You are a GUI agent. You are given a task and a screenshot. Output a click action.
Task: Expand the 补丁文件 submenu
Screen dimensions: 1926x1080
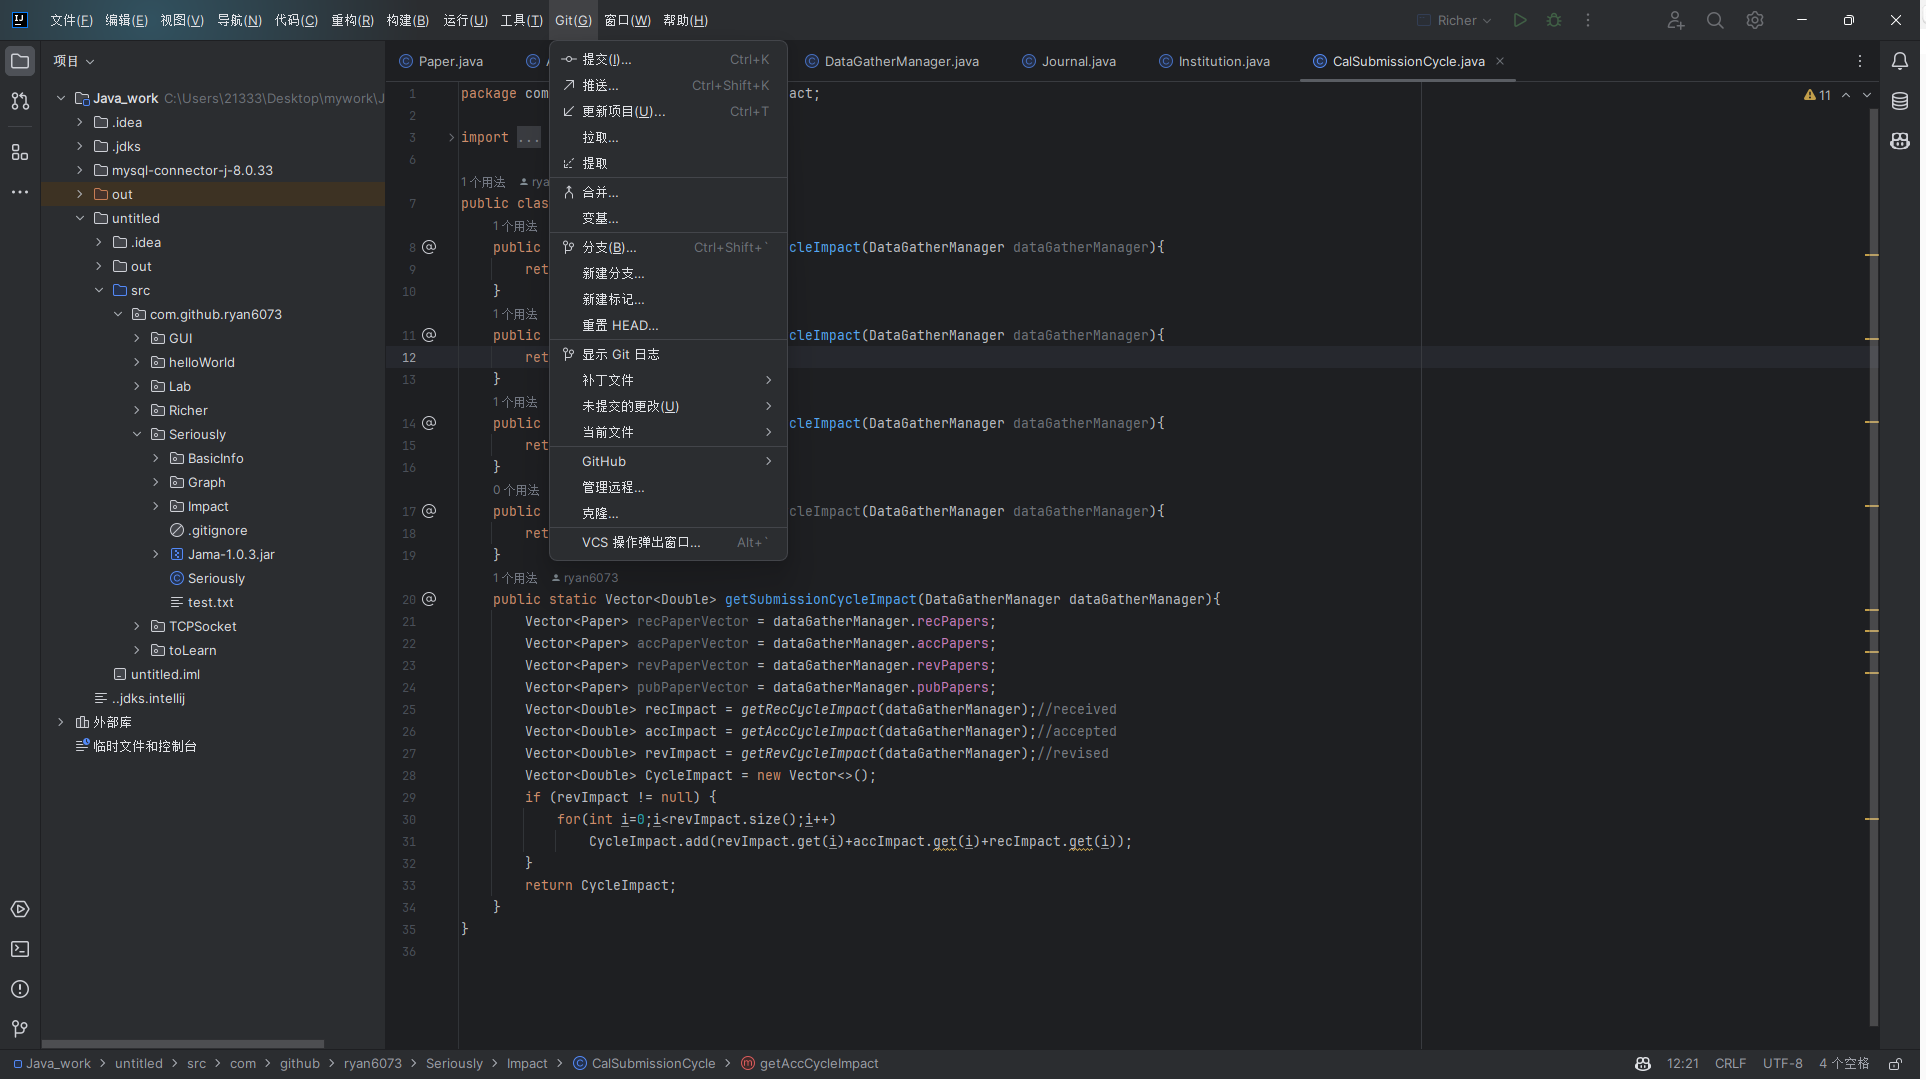click(x=668, y=380)
